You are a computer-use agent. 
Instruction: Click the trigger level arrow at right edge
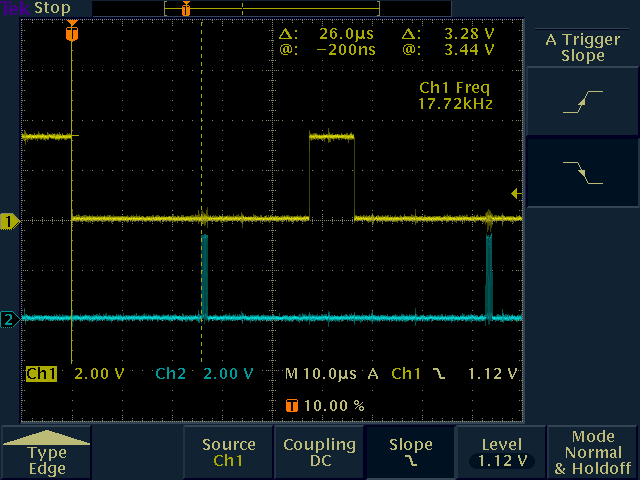[516, 193]
